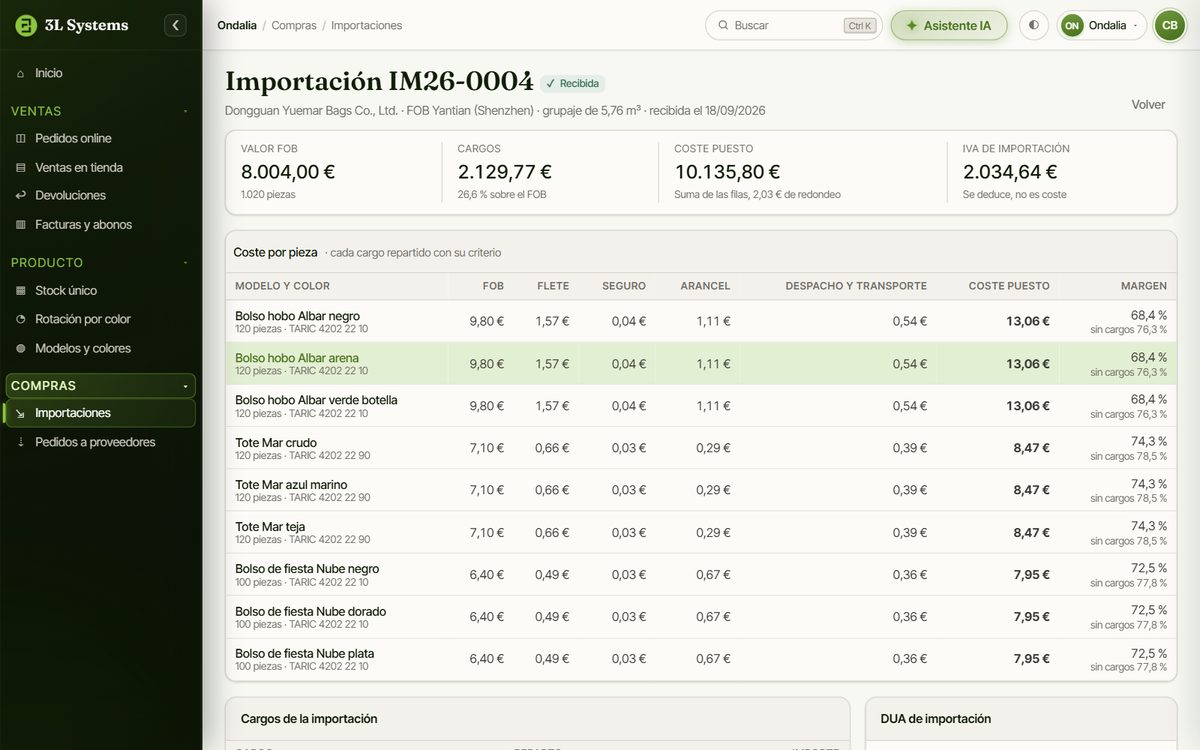Click the Valor FOB 8.004,00 € figure
The image size is (1200, 750).
pos(288,172)
